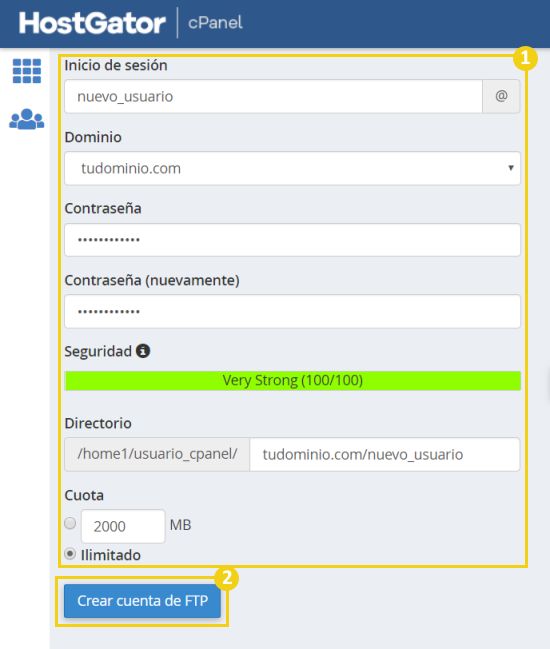550x649 pixels.
Task: Click the Seguridad info icon
Action: [143, 351]
